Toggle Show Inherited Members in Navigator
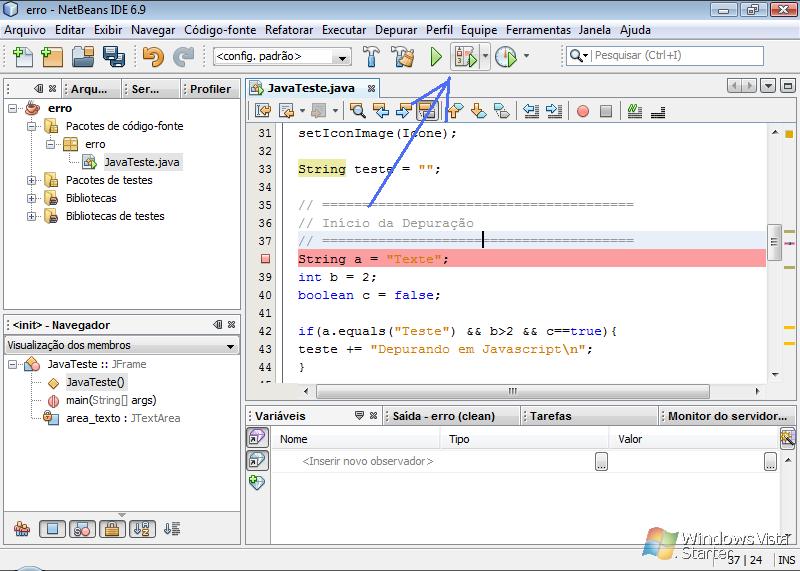800x571 pixels. (22, 529)
